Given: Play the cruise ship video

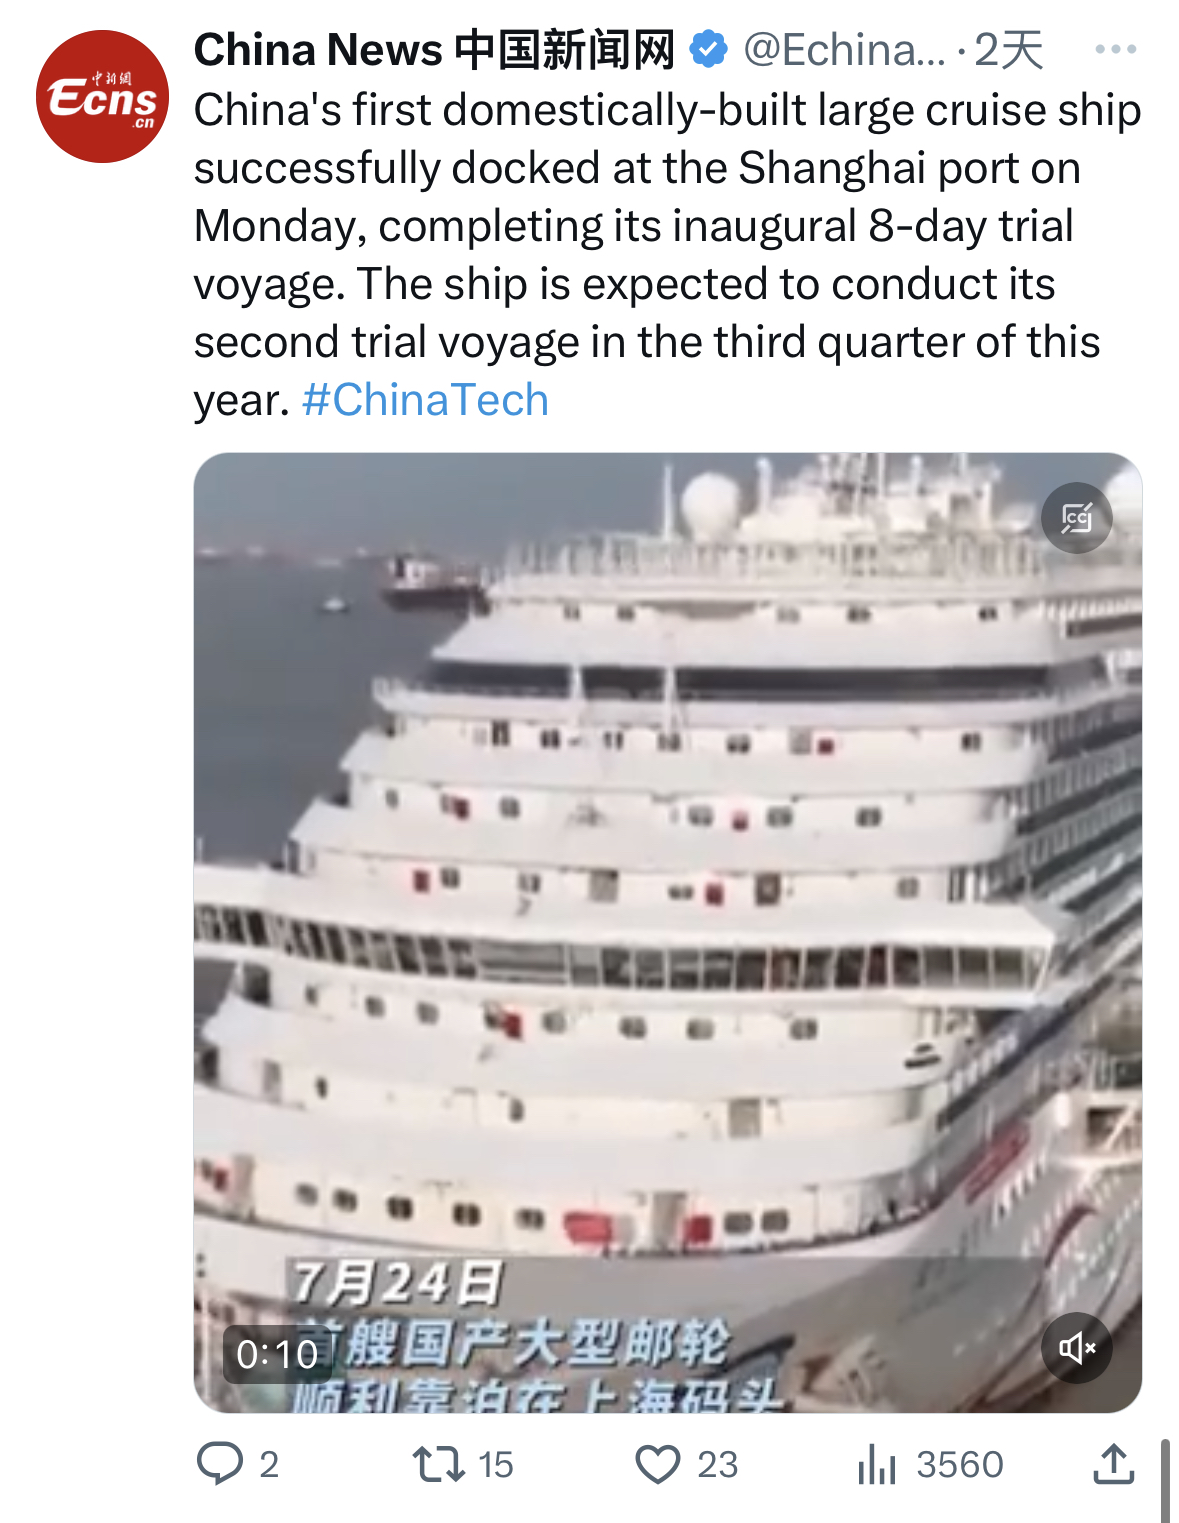Looking at the screenshot, I should point(667,932).
